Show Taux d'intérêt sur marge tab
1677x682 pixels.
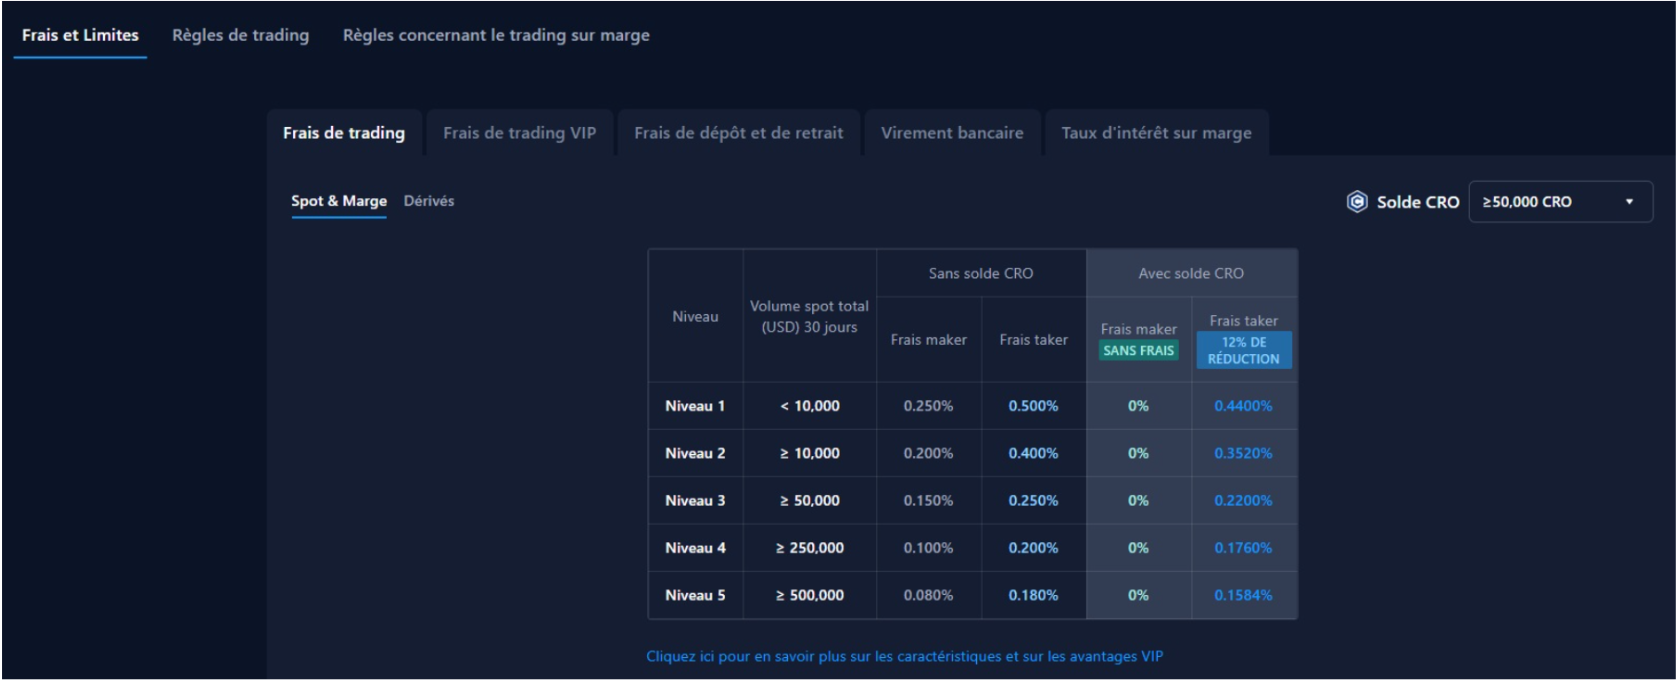[1156, 133]
